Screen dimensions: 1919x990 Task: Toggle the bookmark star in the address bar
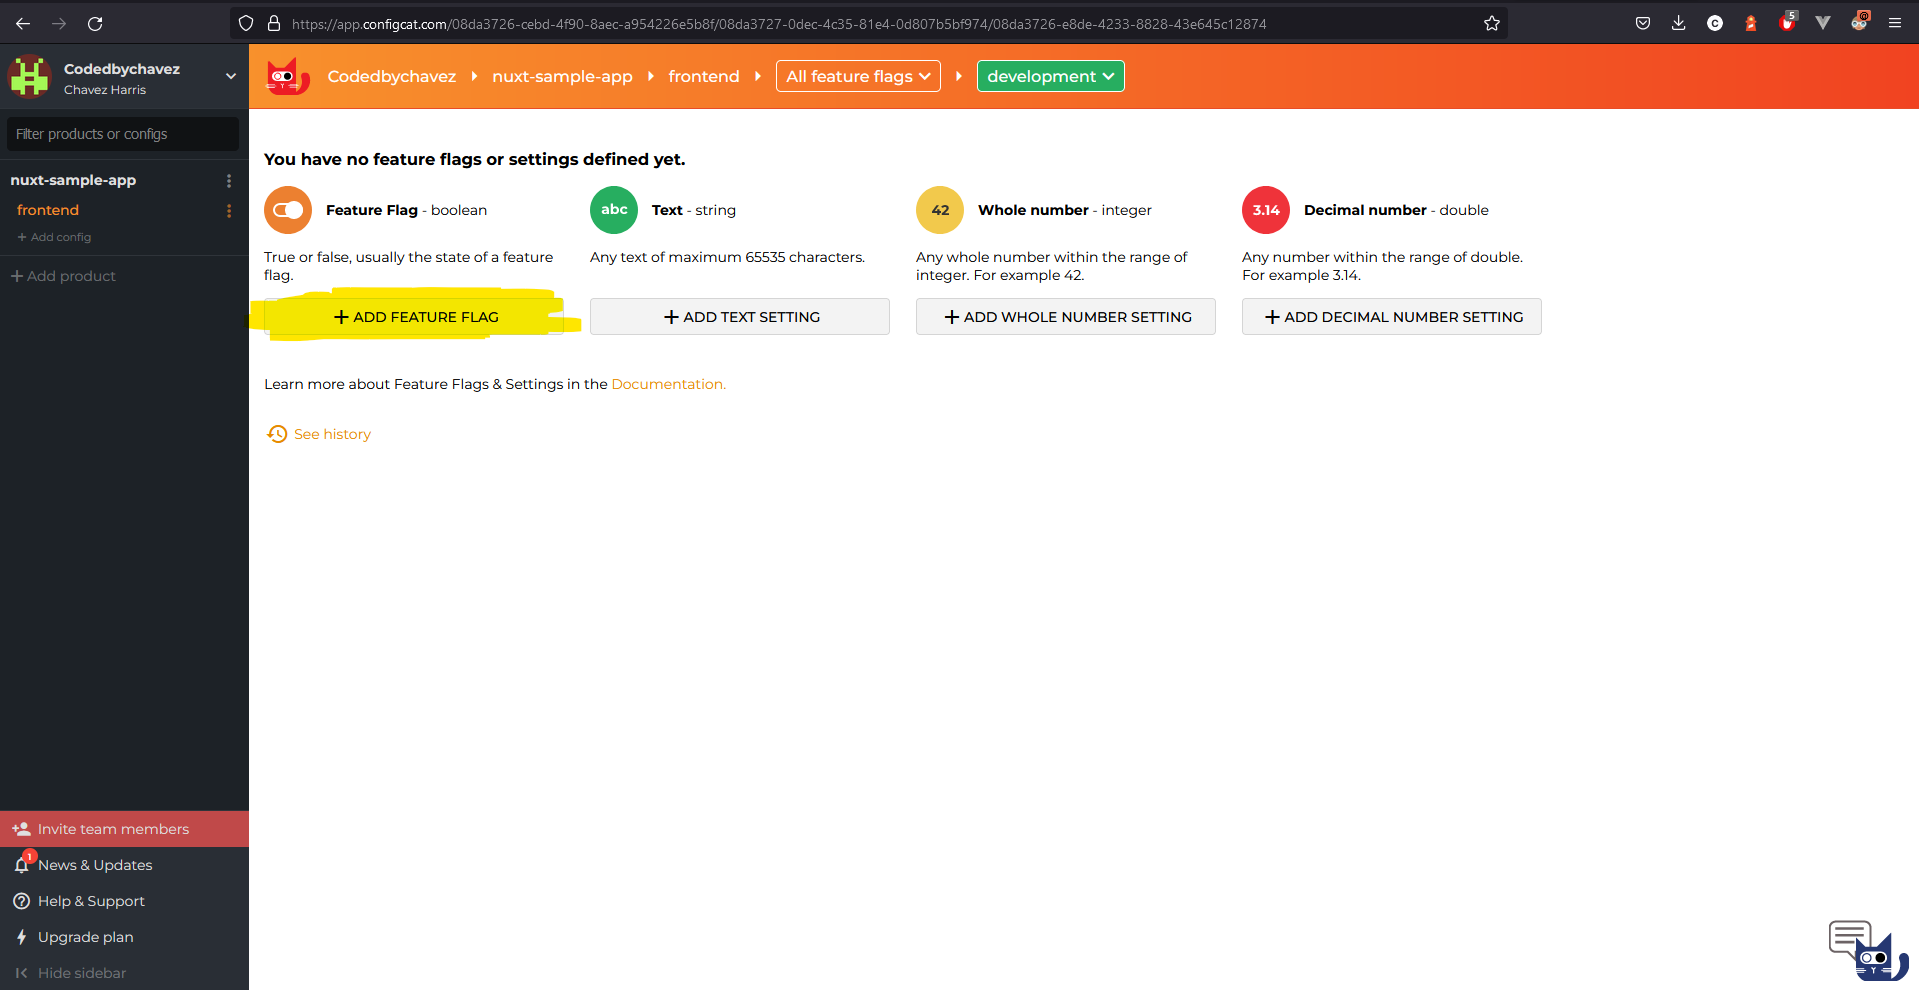[1491, 23]
